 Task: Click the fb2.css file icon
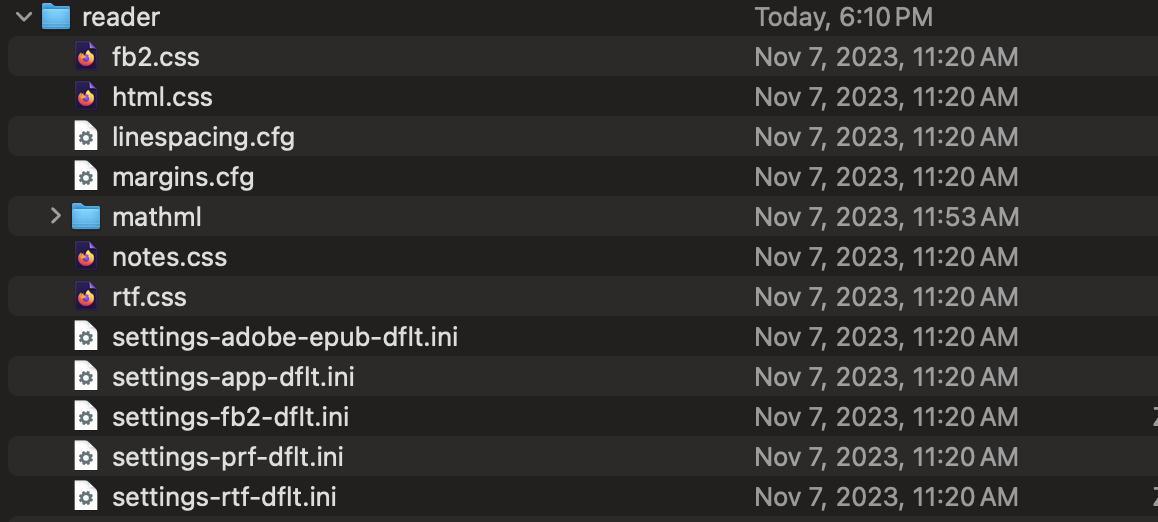point(87,57)
